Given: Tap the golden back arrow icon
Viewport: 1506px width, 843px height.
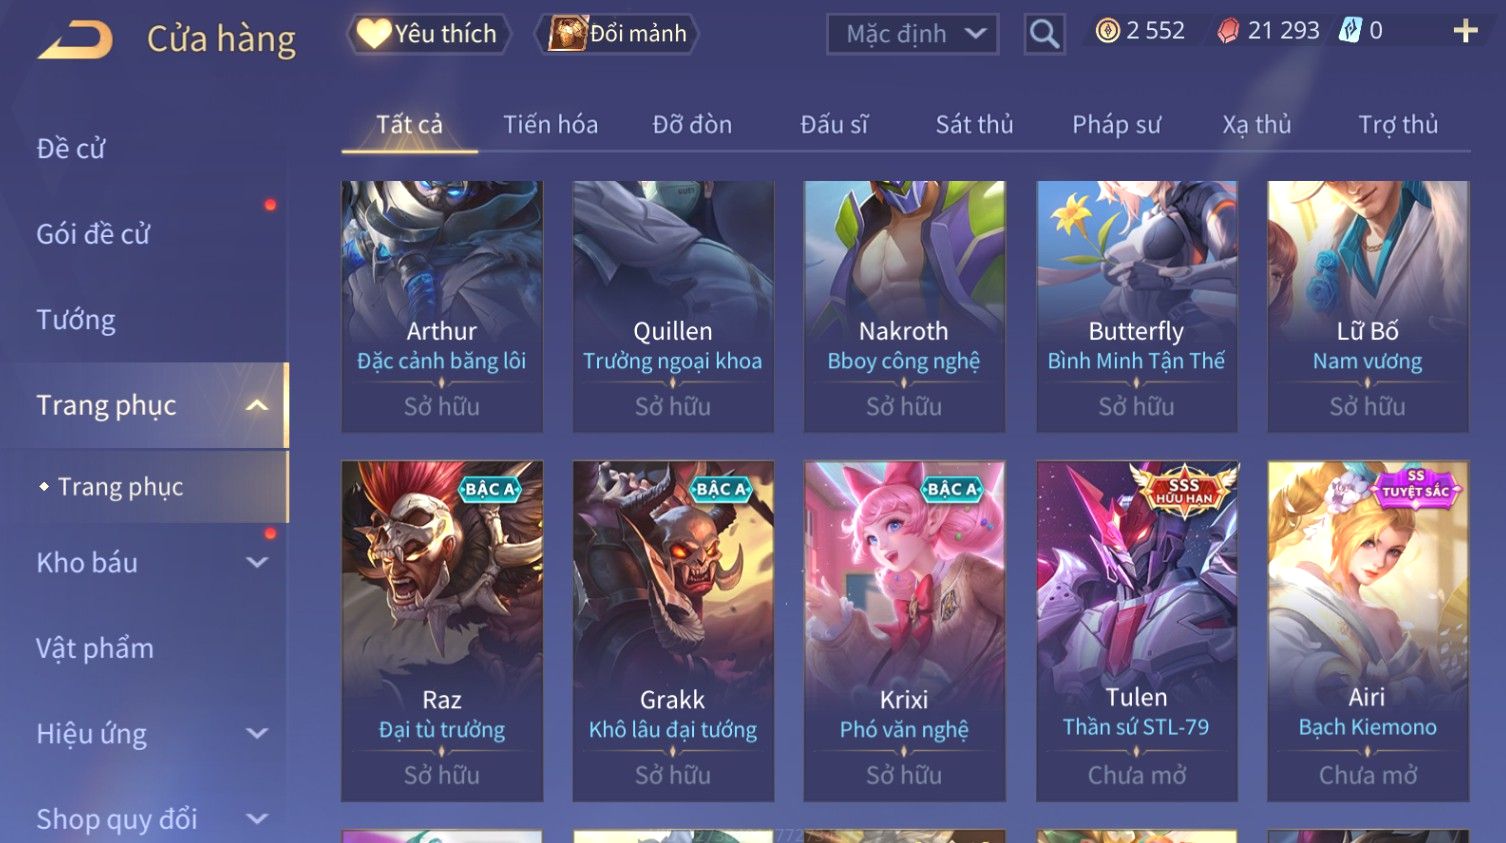Looking at the screenshot, I should click(76, 40).
